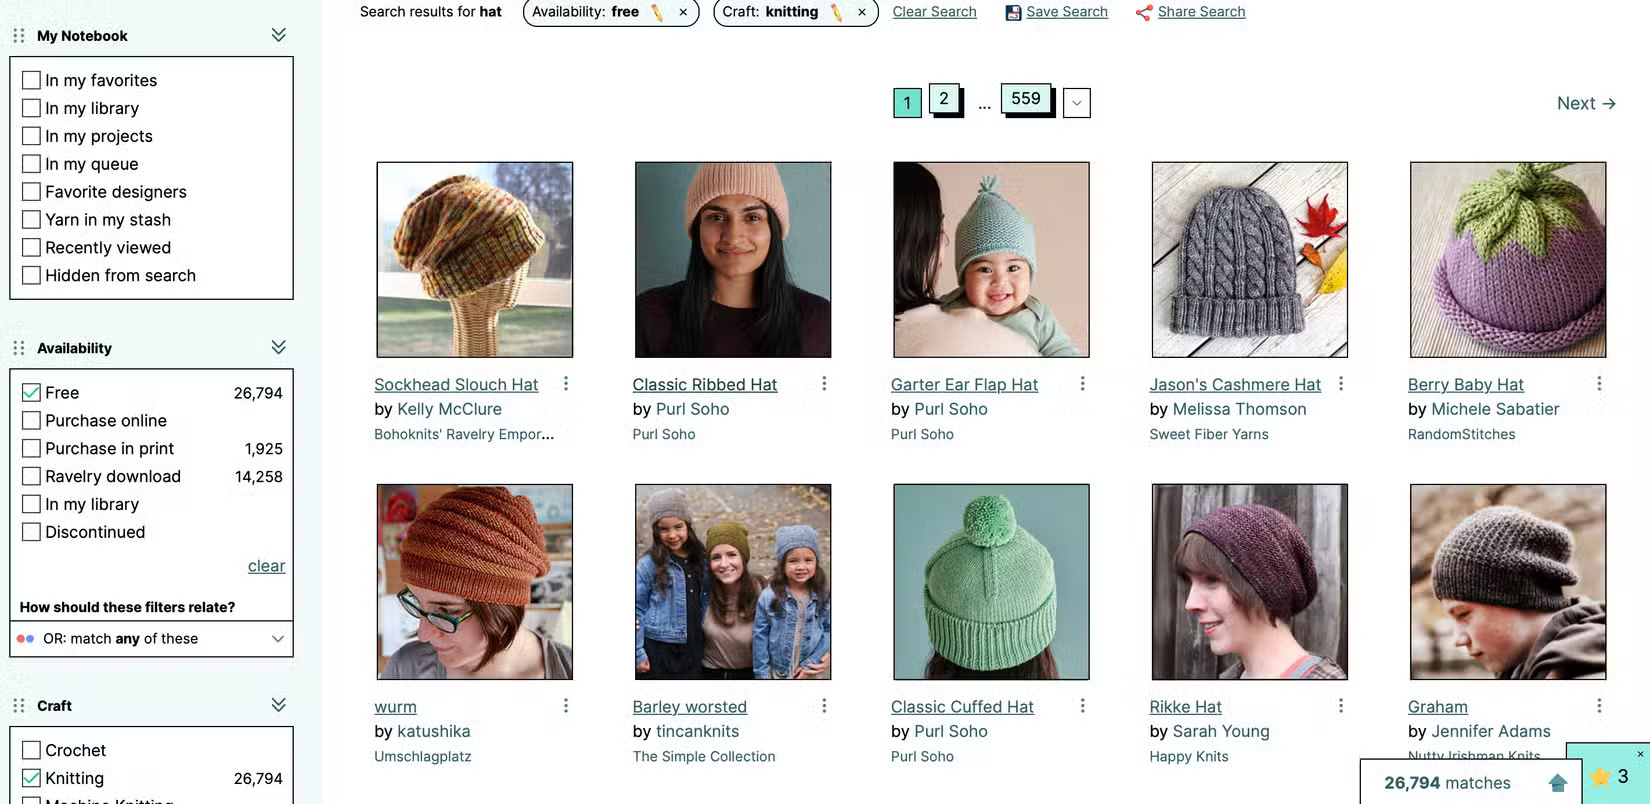Collapse the My Notebook panel

[x=279, y=35]
